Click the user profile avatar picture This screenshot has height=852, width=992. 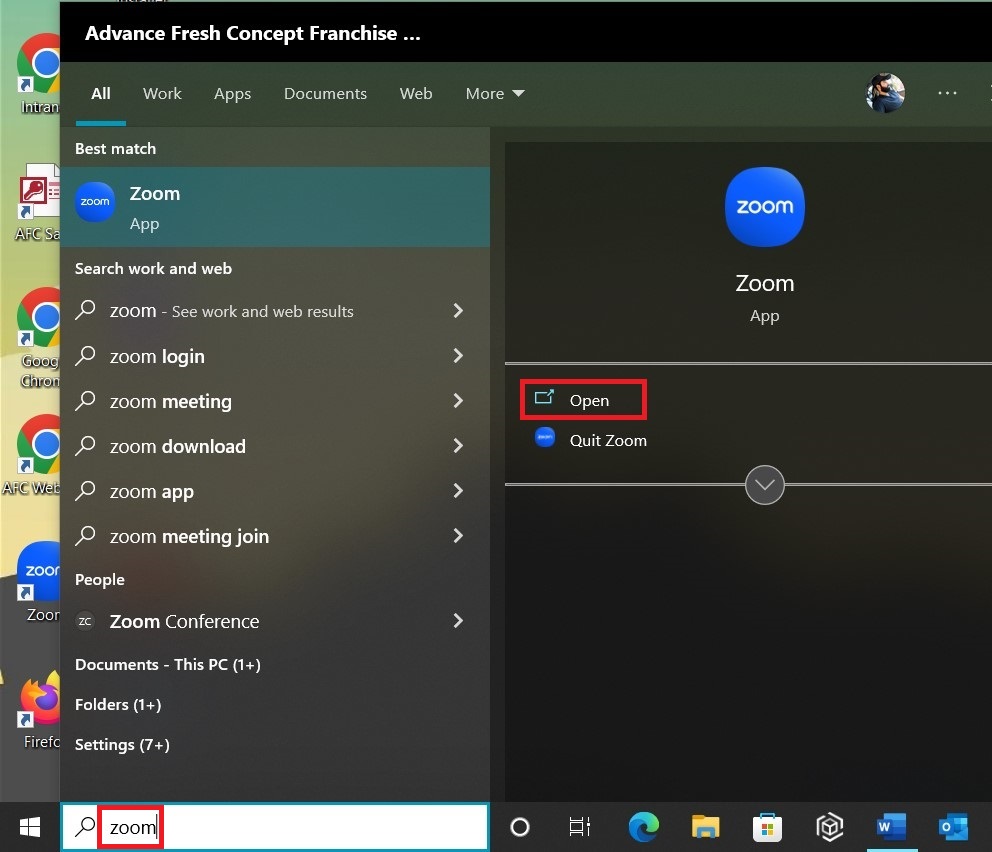tap(884, 93)
